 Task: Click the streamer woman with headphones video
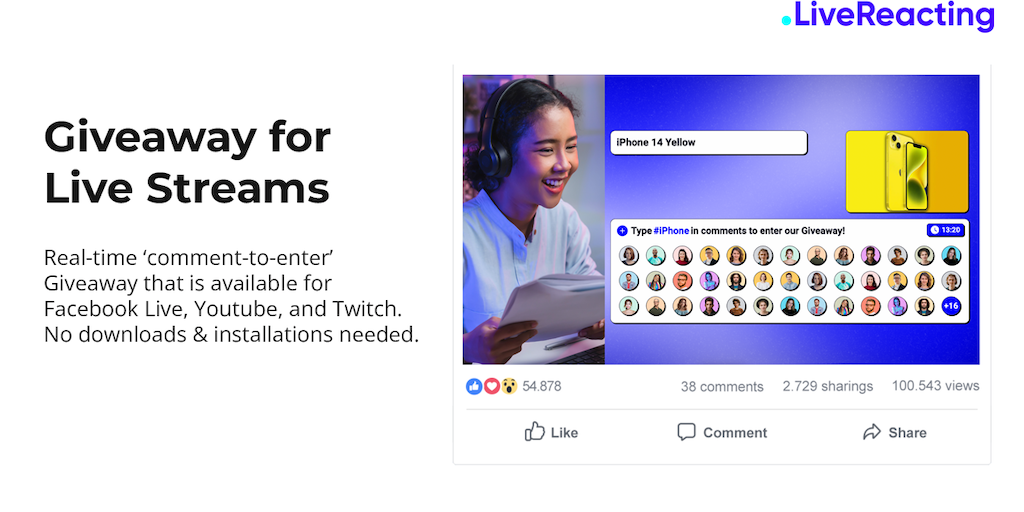534,219
